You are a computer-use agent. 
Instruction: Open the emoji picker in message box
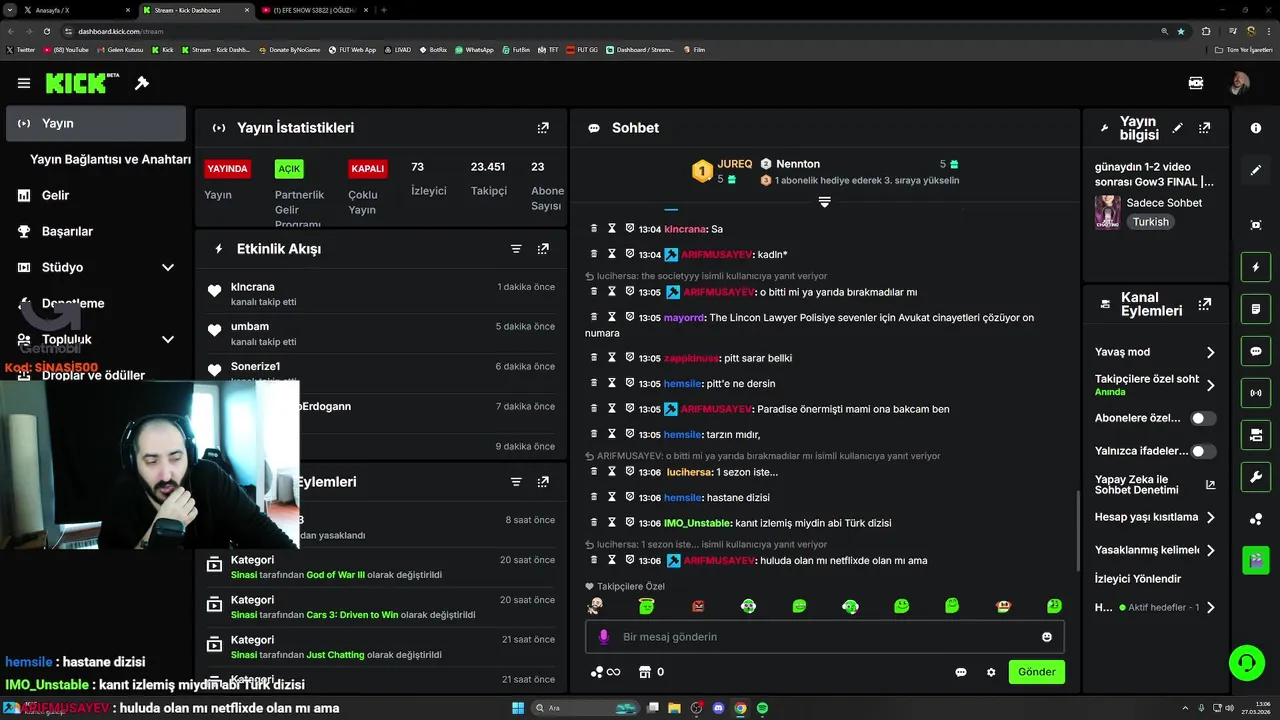click(x=1047, y=637)
